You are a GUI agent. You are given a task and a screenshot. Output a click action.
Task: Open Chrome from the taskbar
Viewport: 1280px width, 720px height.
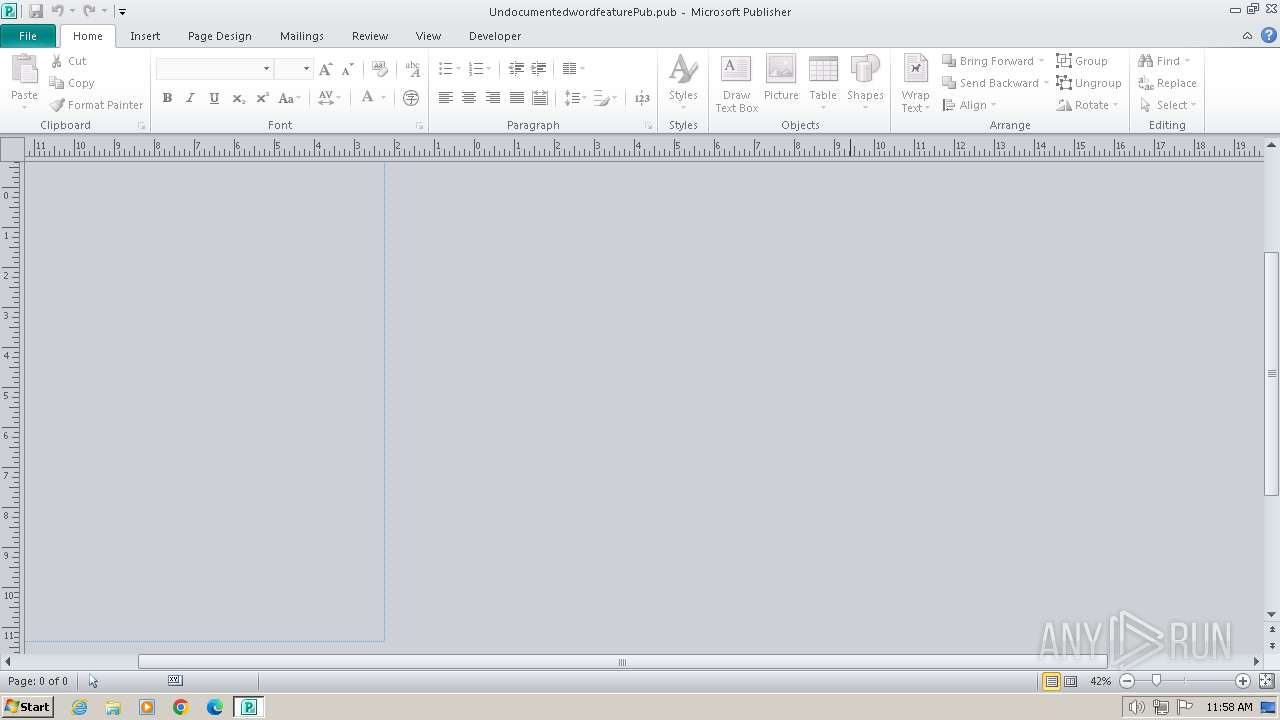point(181,707)
